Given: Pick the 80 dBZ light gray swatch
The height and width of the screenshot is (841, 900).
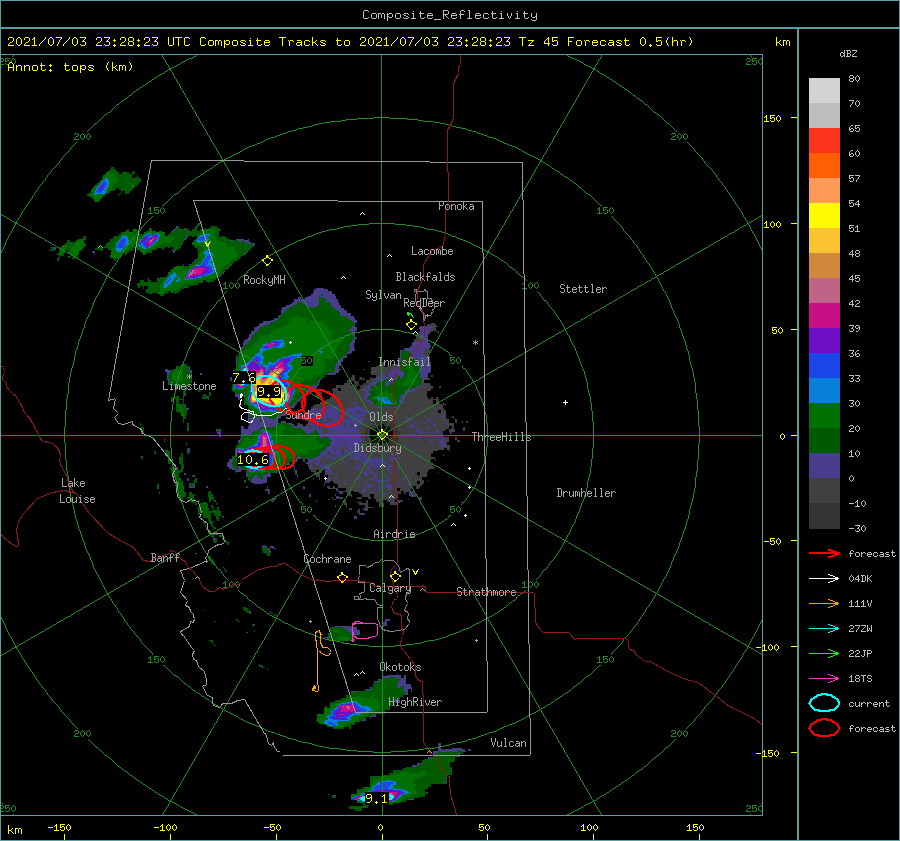Looking at the screenshot, I should tap(824, 90).
